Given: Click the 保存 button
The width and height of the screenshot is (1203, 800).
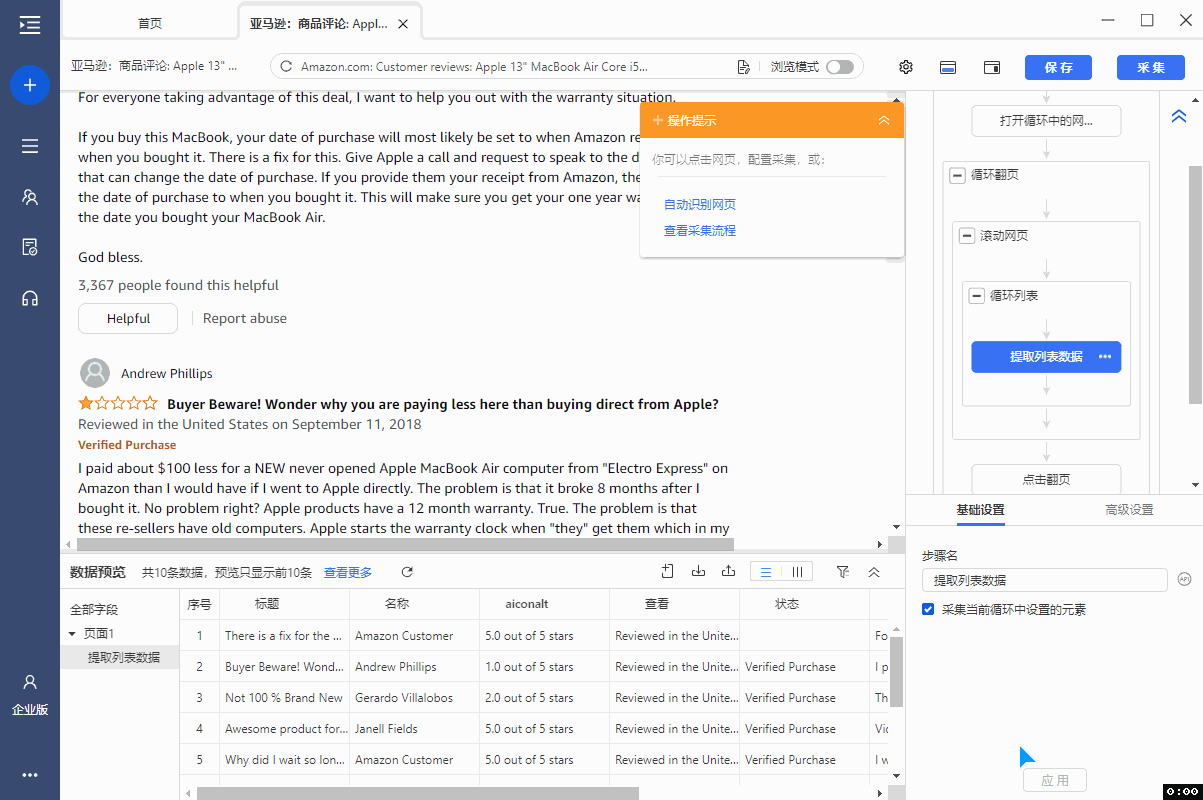Looking at the screenshot, I should pos(1059,67).
